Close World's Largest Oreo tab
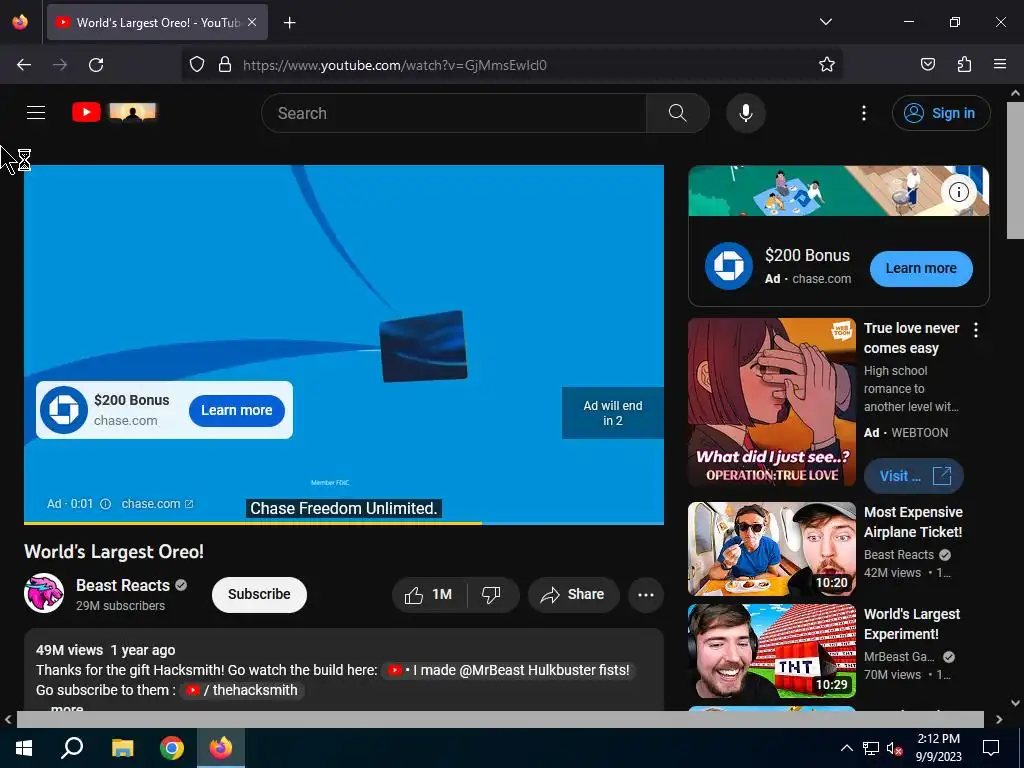Screen dimensions: 1024x768 click(x=252, y=22)
